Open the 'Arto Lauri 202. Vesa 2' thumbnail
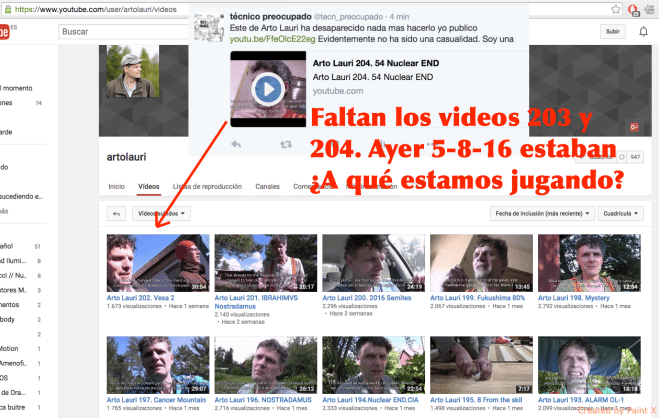Image resolution: width=659 pixels, height=418 pixels. (157, 262)
